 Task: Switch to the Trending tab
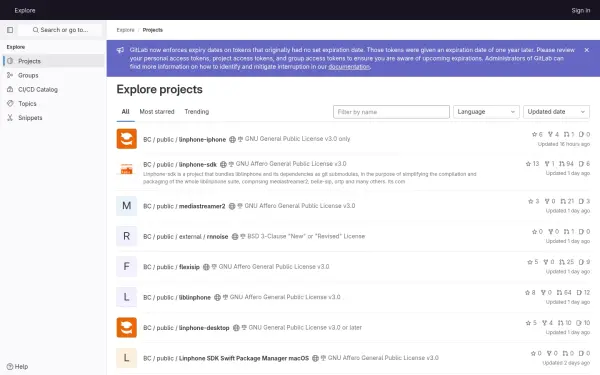pyautogui.click(x=197, y=112)
